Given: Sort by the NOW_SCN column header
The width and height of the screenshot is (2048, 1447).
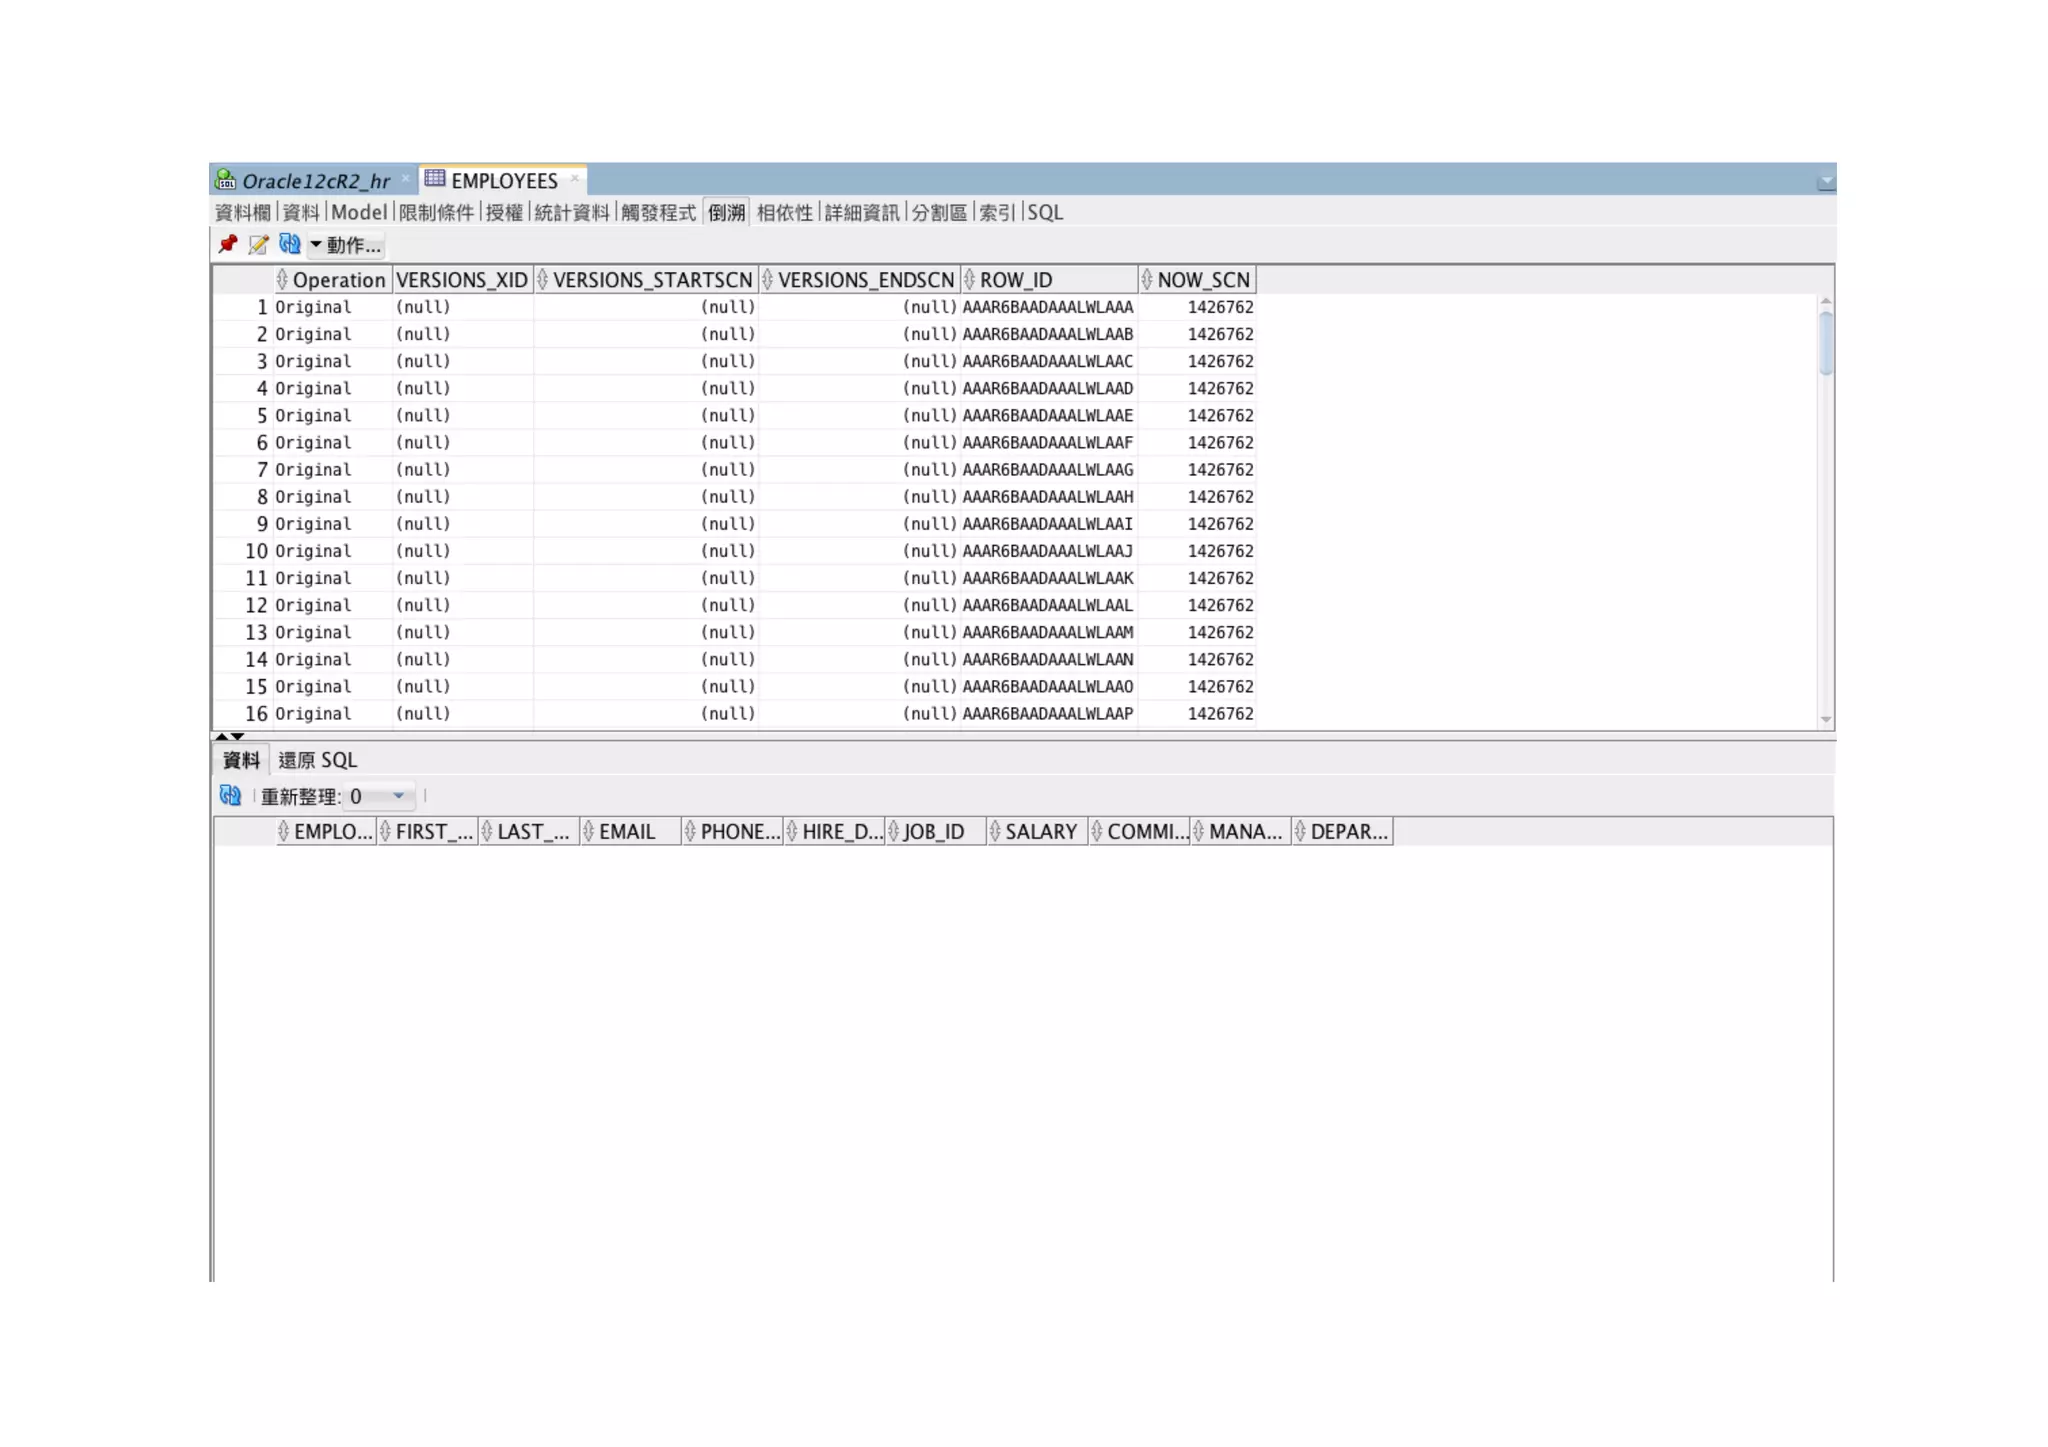Looking at the screenshot, I should tap(1197, 280).
